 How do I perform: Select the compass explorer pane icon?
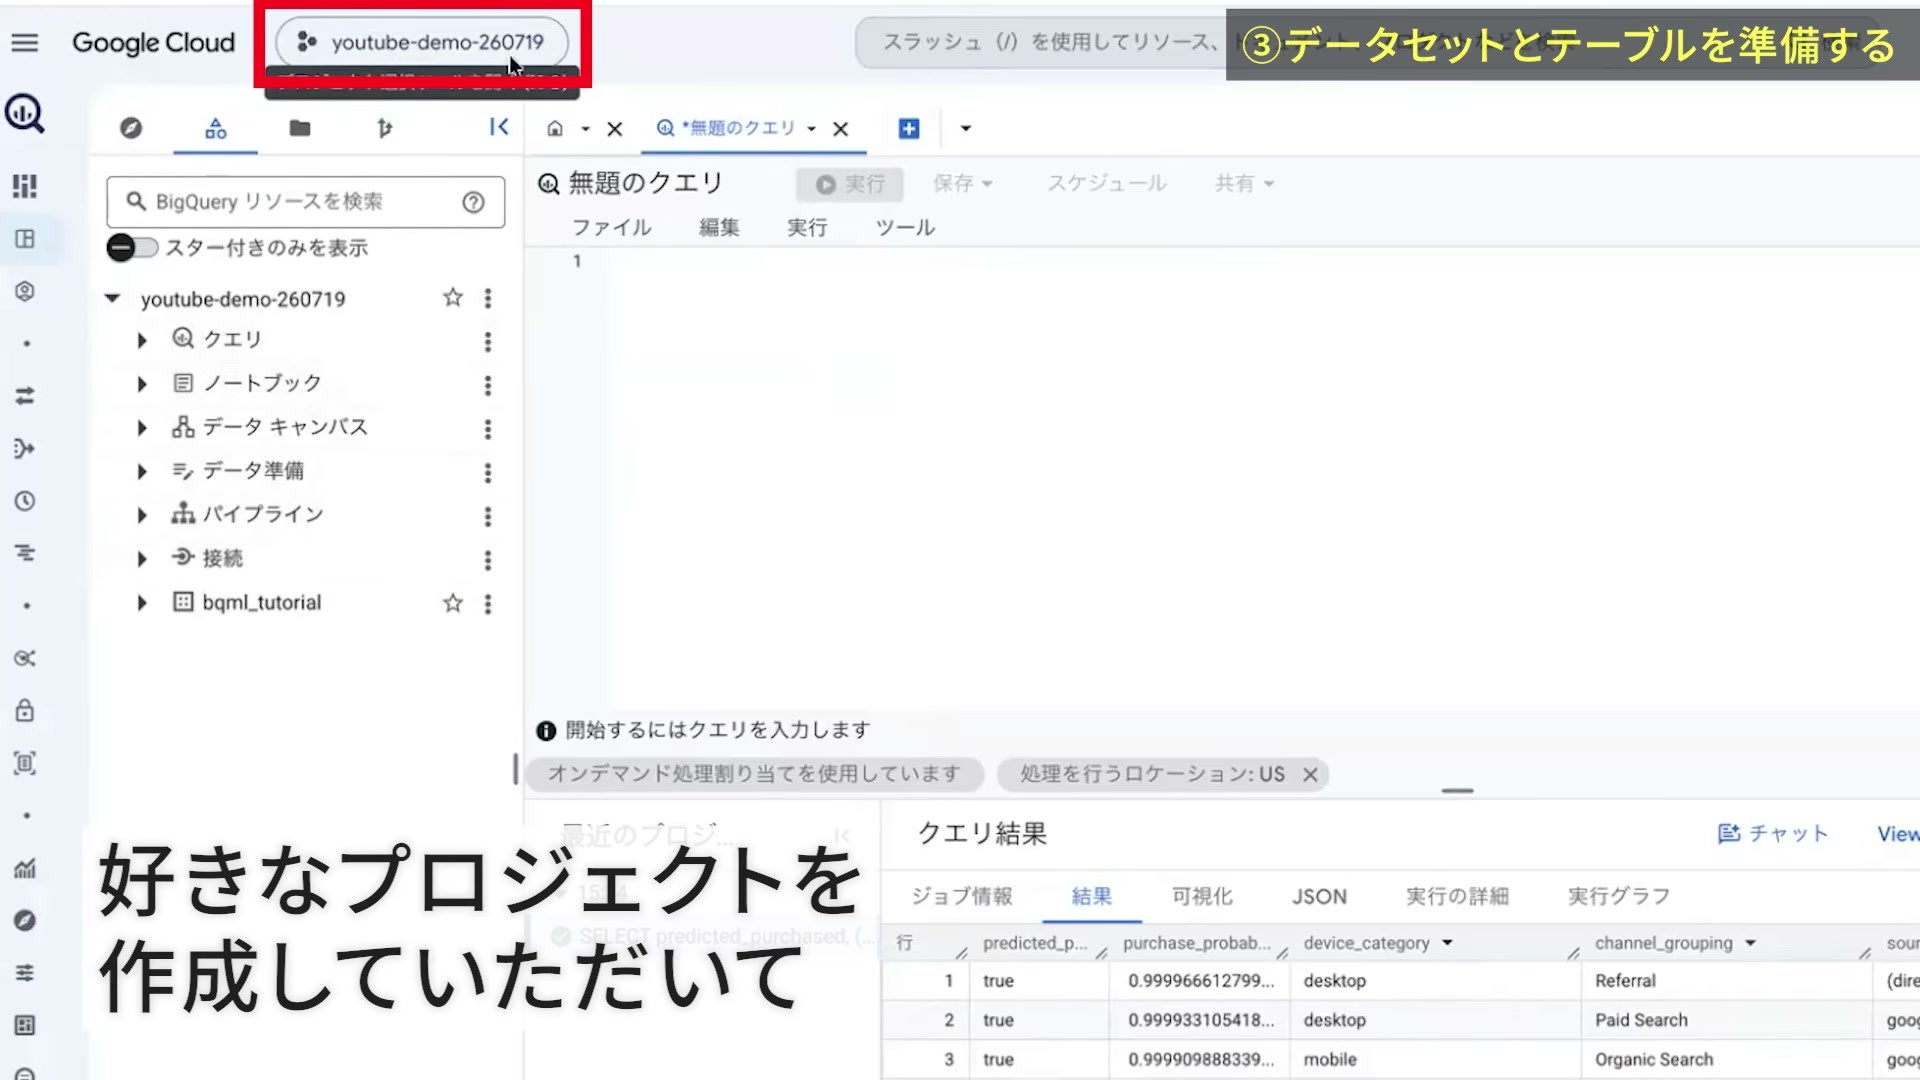(131, 128)
